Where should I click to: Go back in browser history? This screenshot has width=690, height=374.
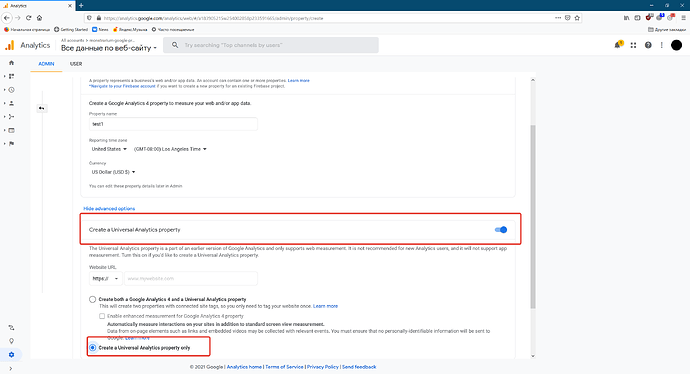point(7,18)
